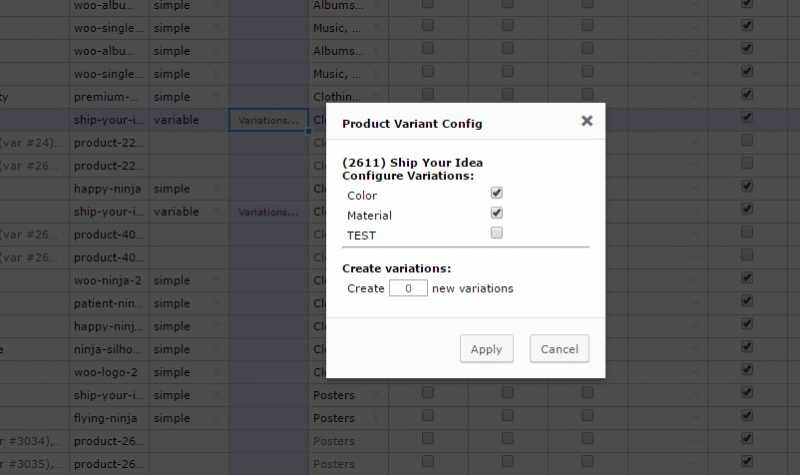This screenshot has width=800, height=475.
Task: Select the premium- slug cell
Action: tap(109, 97)
